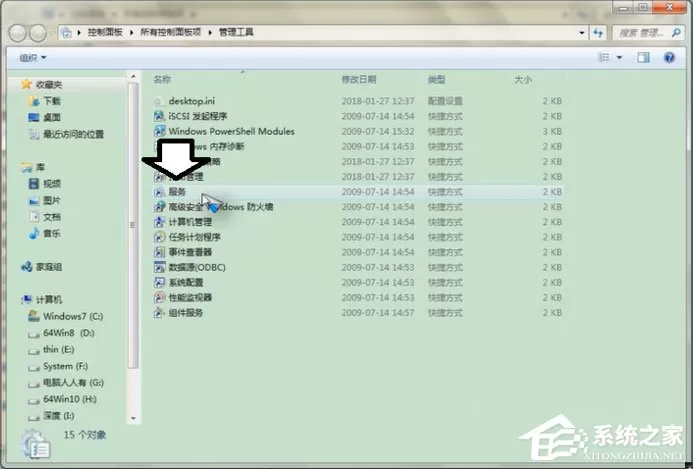This screenshot has width=693, height=469.
Task: Click the desktop.ini file icon
Action: click(159, 101)
